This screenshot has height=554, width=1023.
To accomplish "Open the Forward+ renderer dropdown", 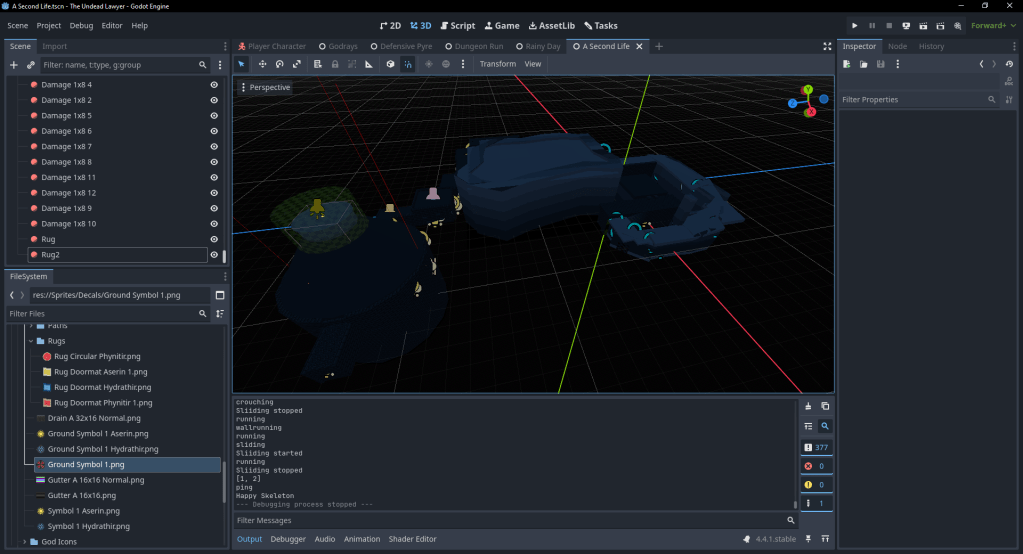I will coord(993,25).
